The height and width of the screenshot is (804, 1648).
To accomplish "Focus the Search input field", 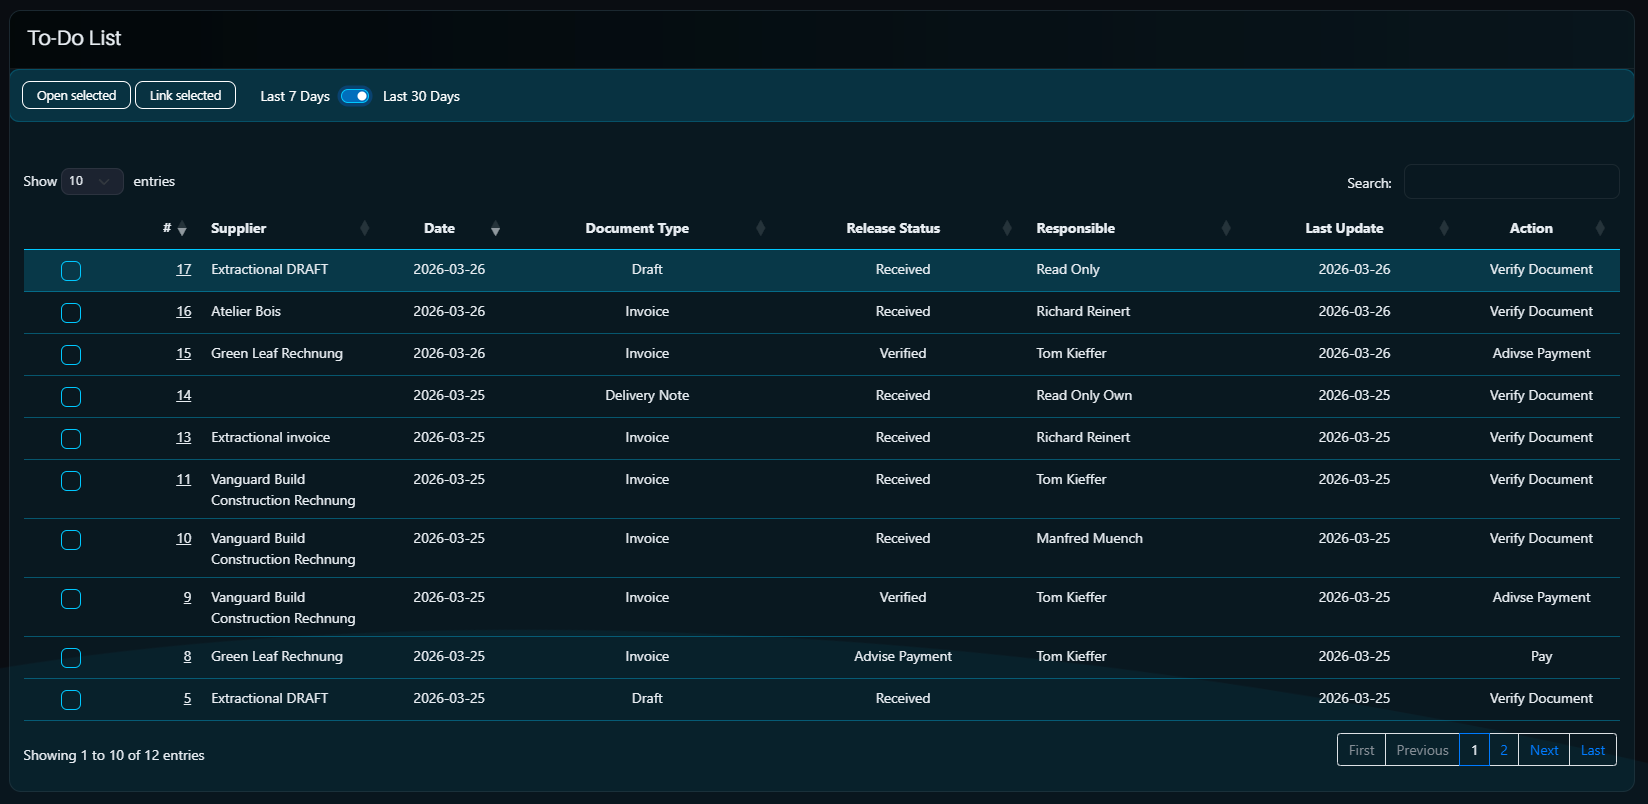I will click(1511, 182).
